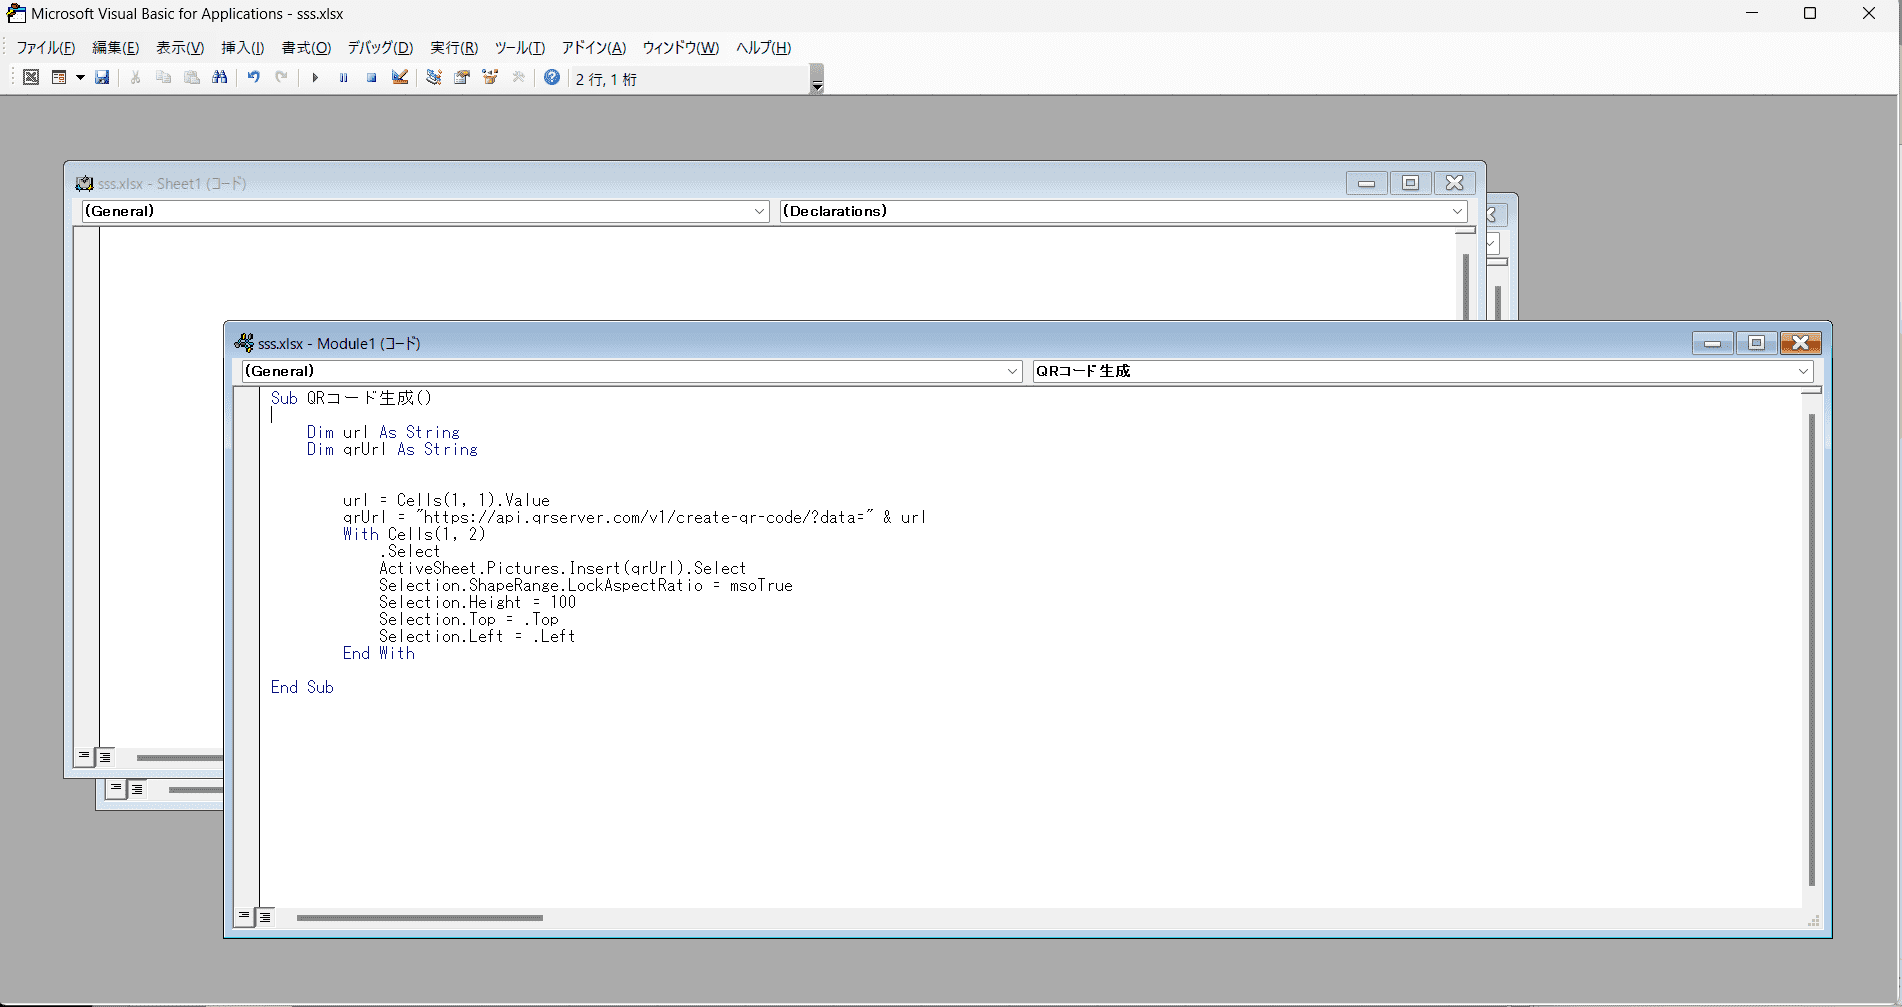Open the デバッグ(D) menu
The width and height of the screenshot is (1902, 1007).
pos(380,48)
